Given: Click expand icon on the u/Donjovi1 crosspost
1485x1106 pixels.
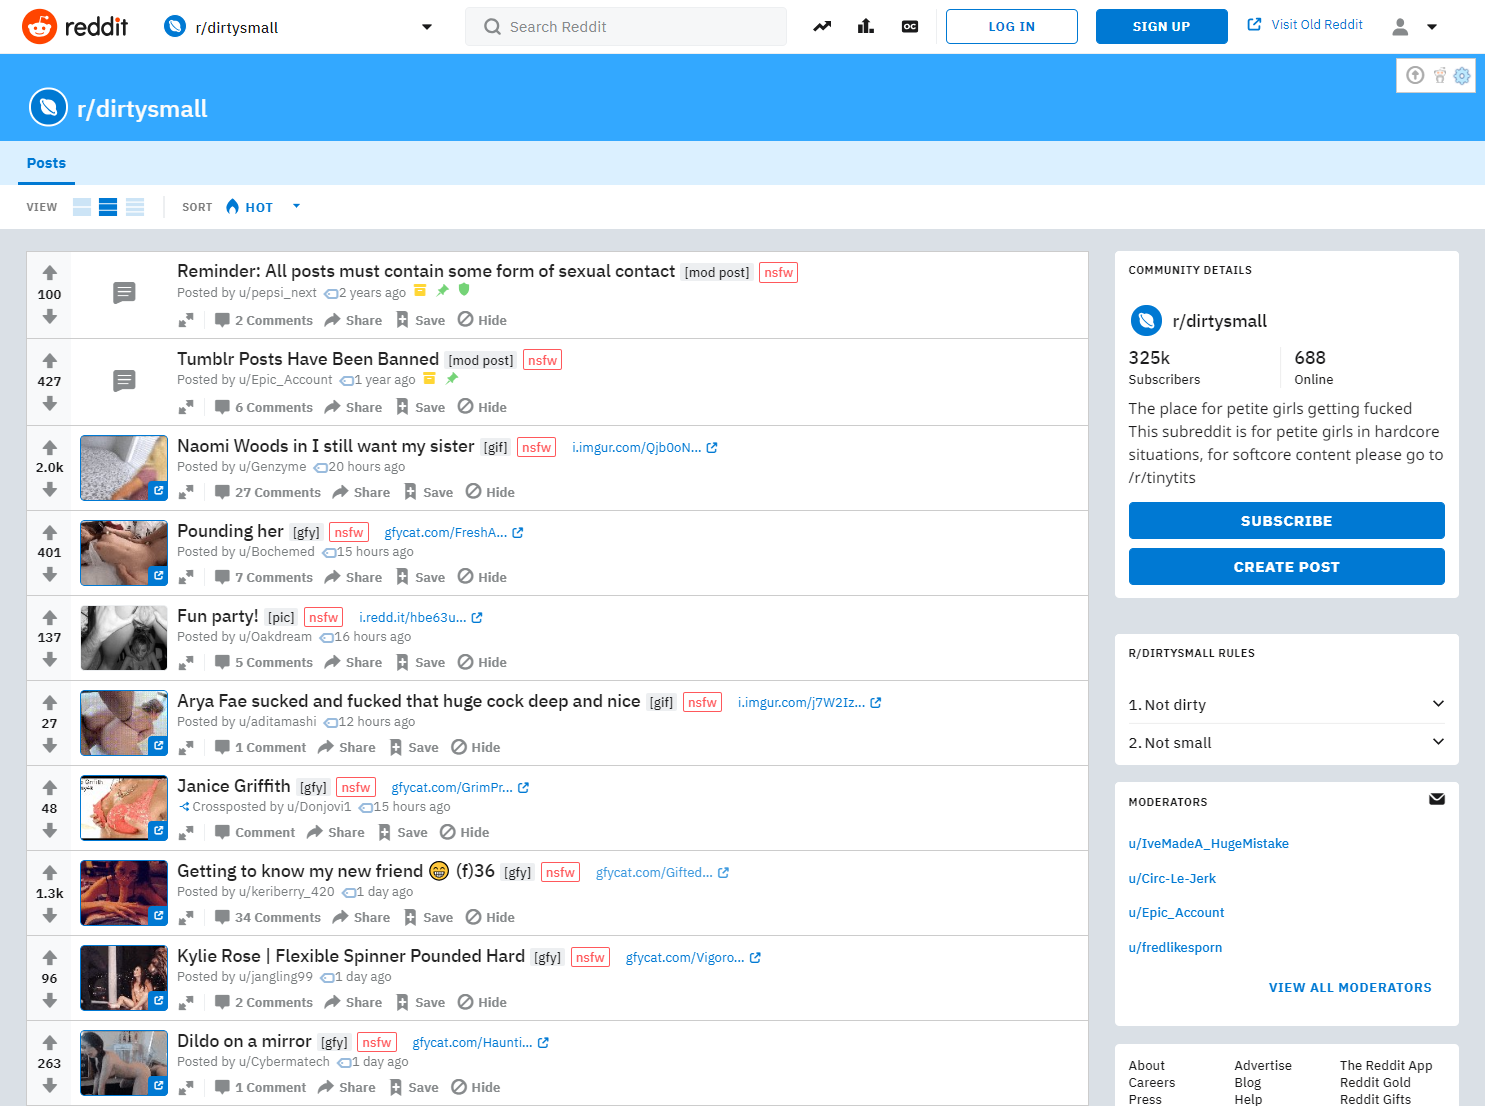Looking at the screenshot, I should pos(186,833).
